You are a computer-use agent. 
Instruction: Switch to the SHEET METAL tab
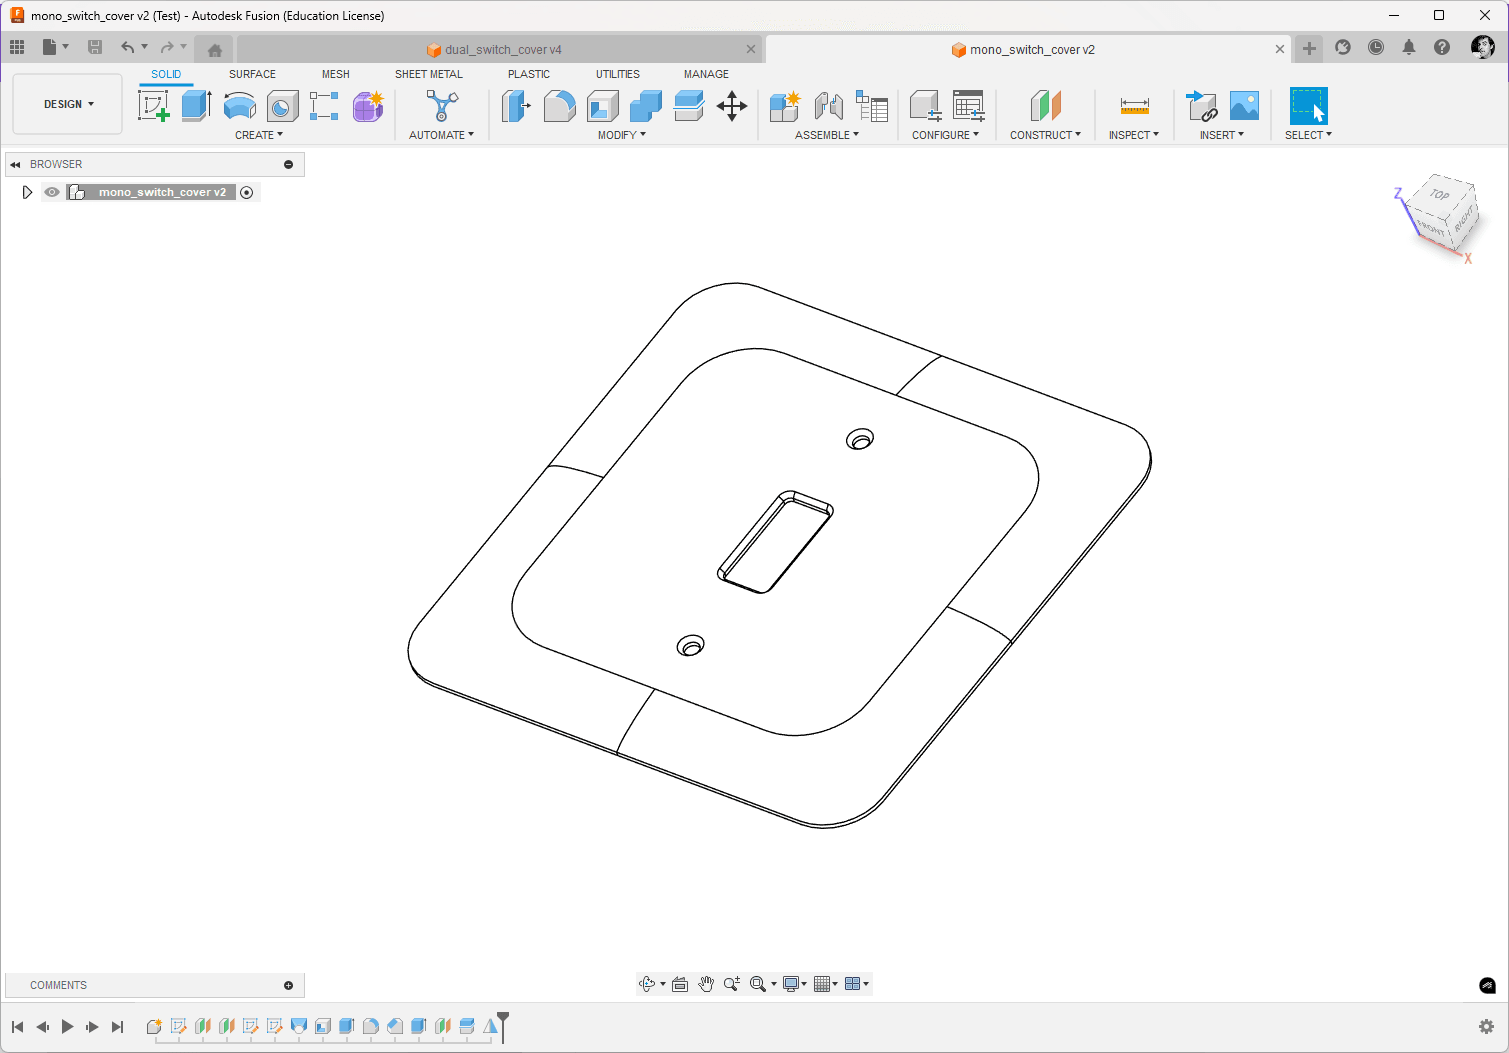click(x=429, y=74)
